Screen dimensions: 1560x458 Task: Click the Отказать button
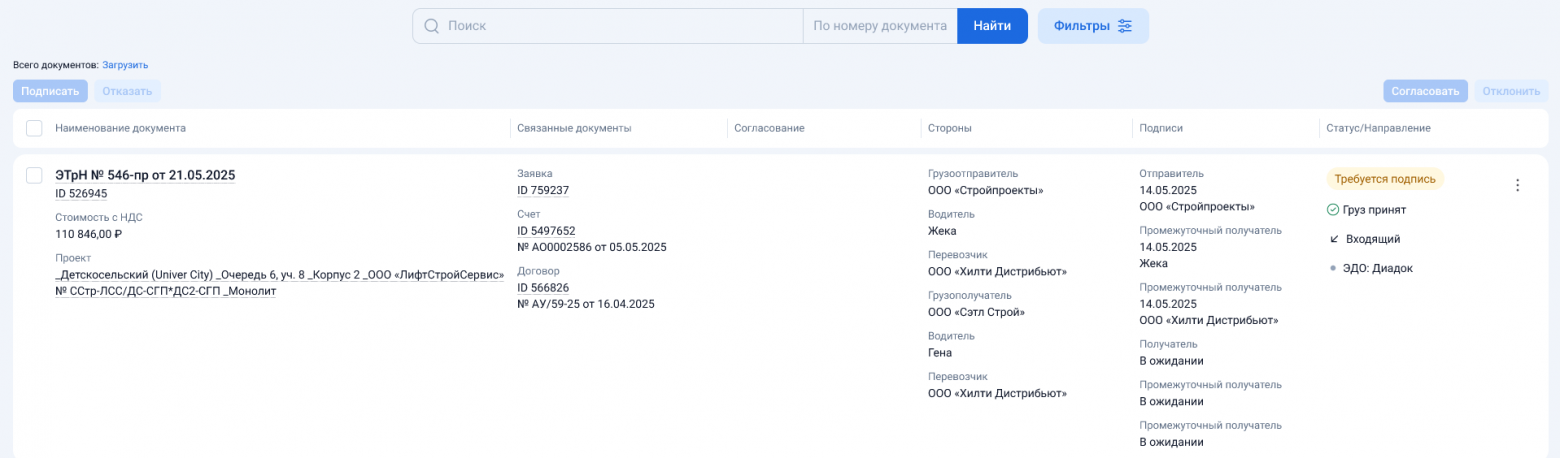tap(127, 91)
